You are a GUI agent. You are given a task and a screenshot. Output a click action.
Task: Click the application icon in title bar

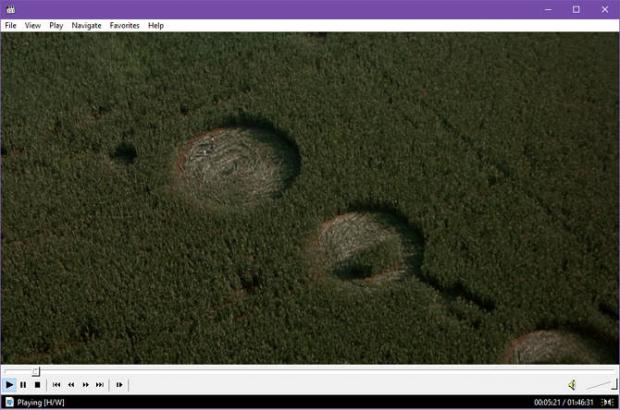click(10, 9)
